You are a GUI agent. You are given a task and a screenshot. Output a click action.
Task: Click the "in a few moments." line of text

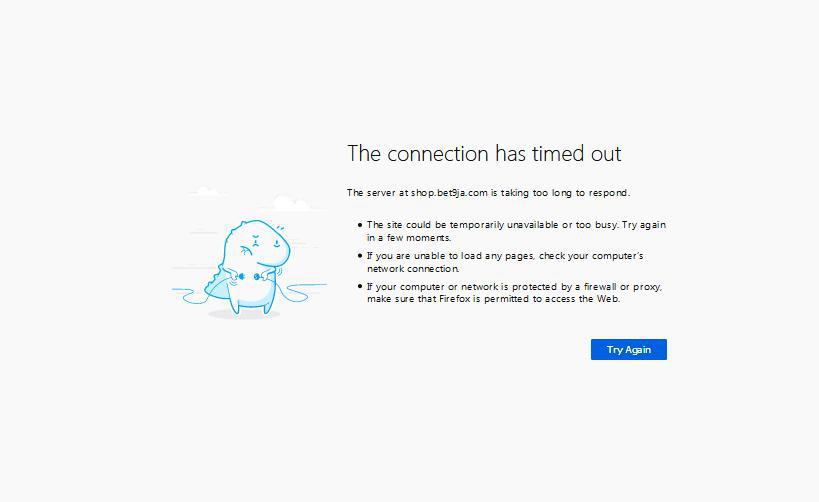tap(409, 238)
